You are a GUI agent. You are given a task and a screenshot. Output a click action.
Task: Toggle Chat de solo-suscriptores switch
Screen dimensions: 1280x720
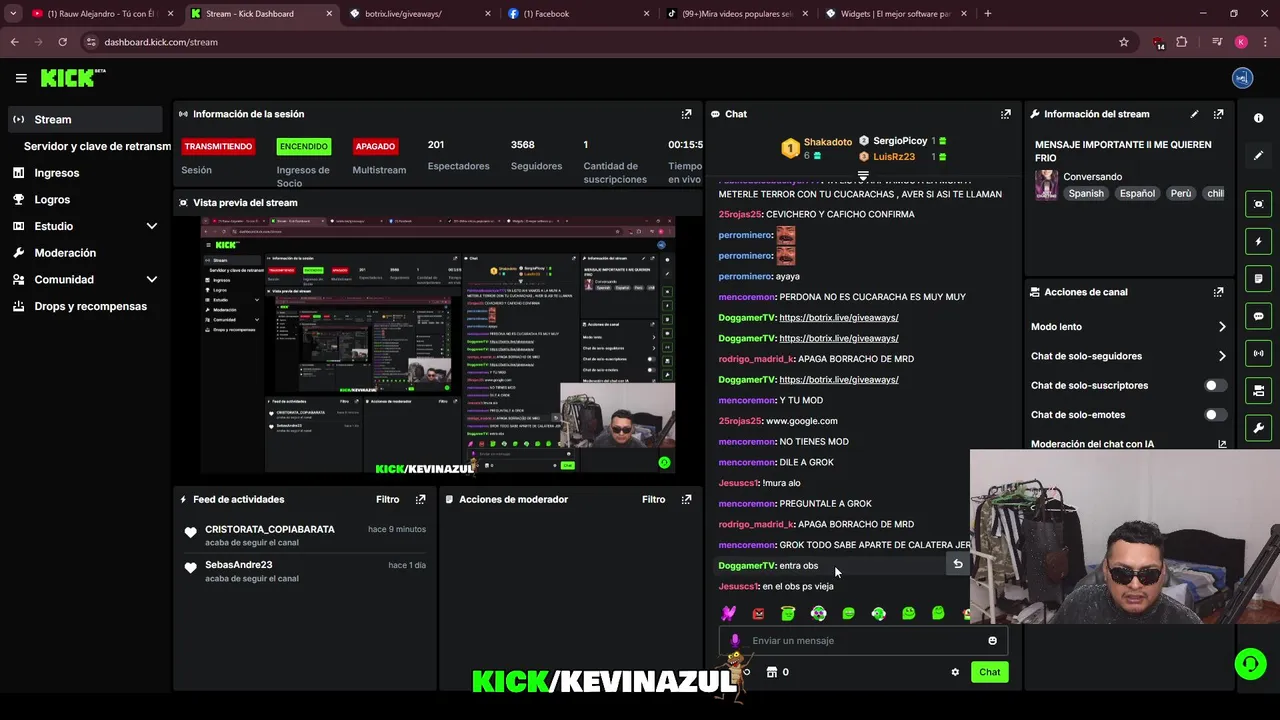(x=1215, y=385)
